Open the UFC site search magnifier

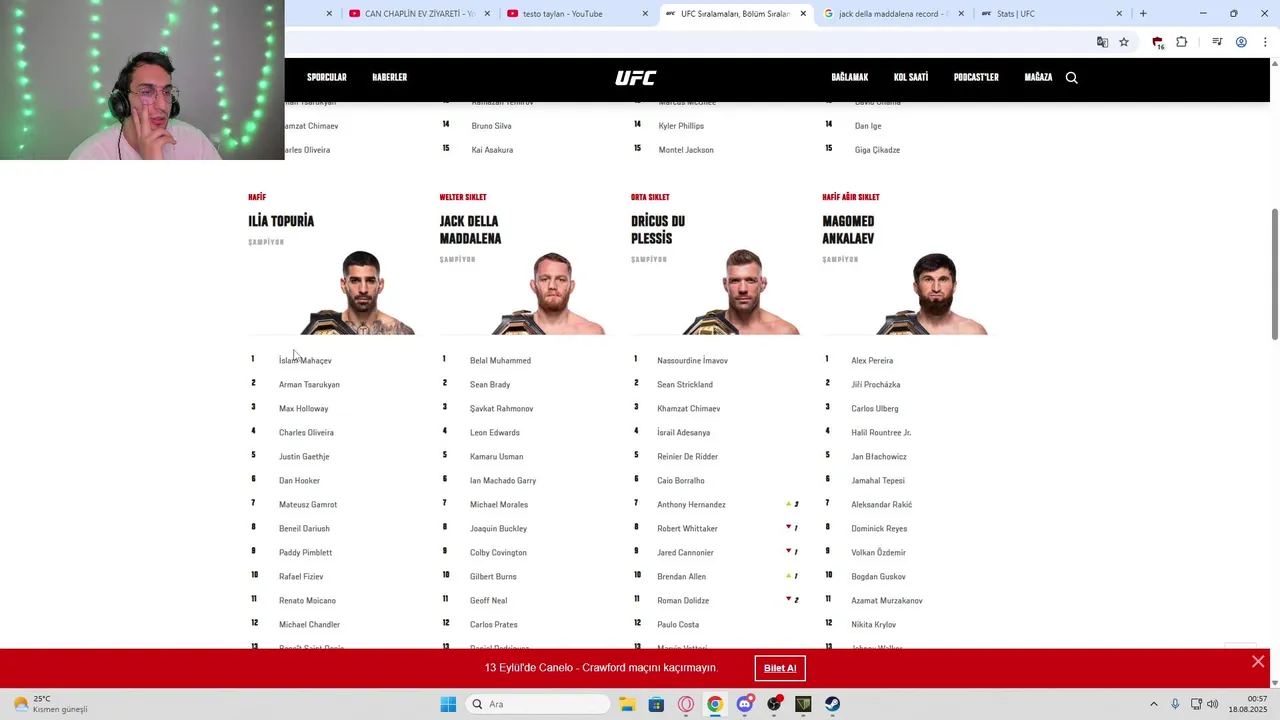(1071, 78)
